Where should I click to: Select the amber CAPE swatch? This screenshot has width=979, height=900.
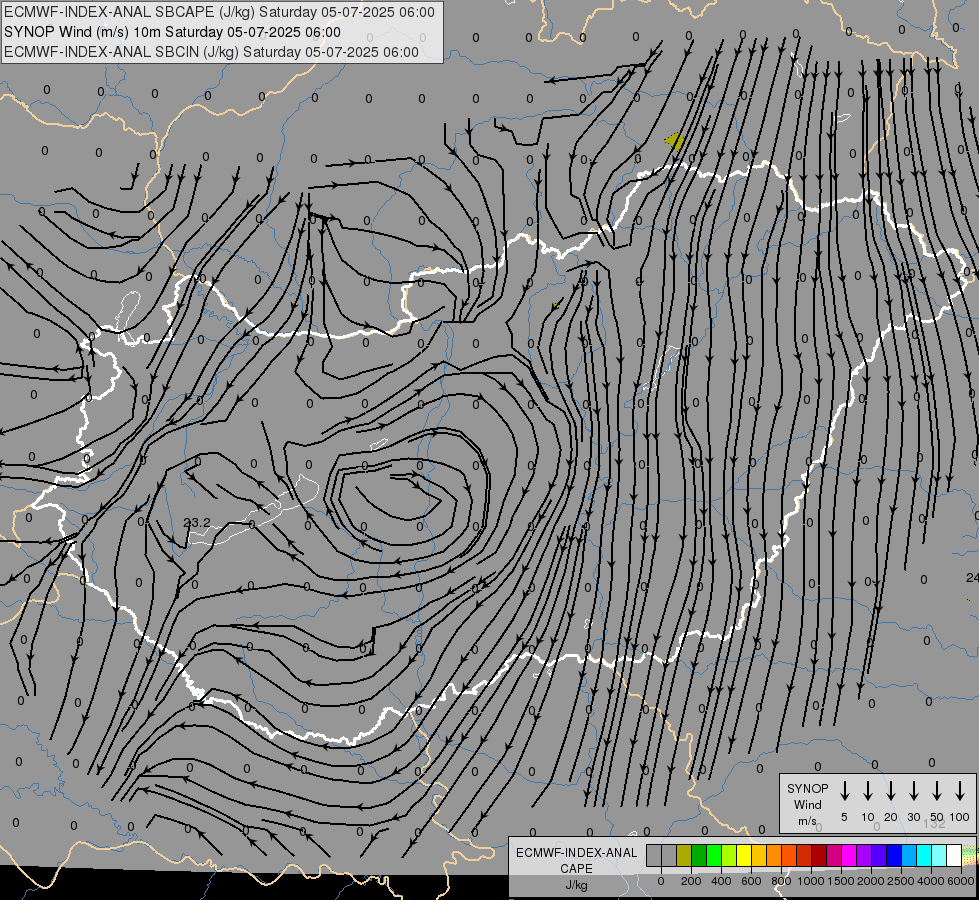[x=759, y=856]
